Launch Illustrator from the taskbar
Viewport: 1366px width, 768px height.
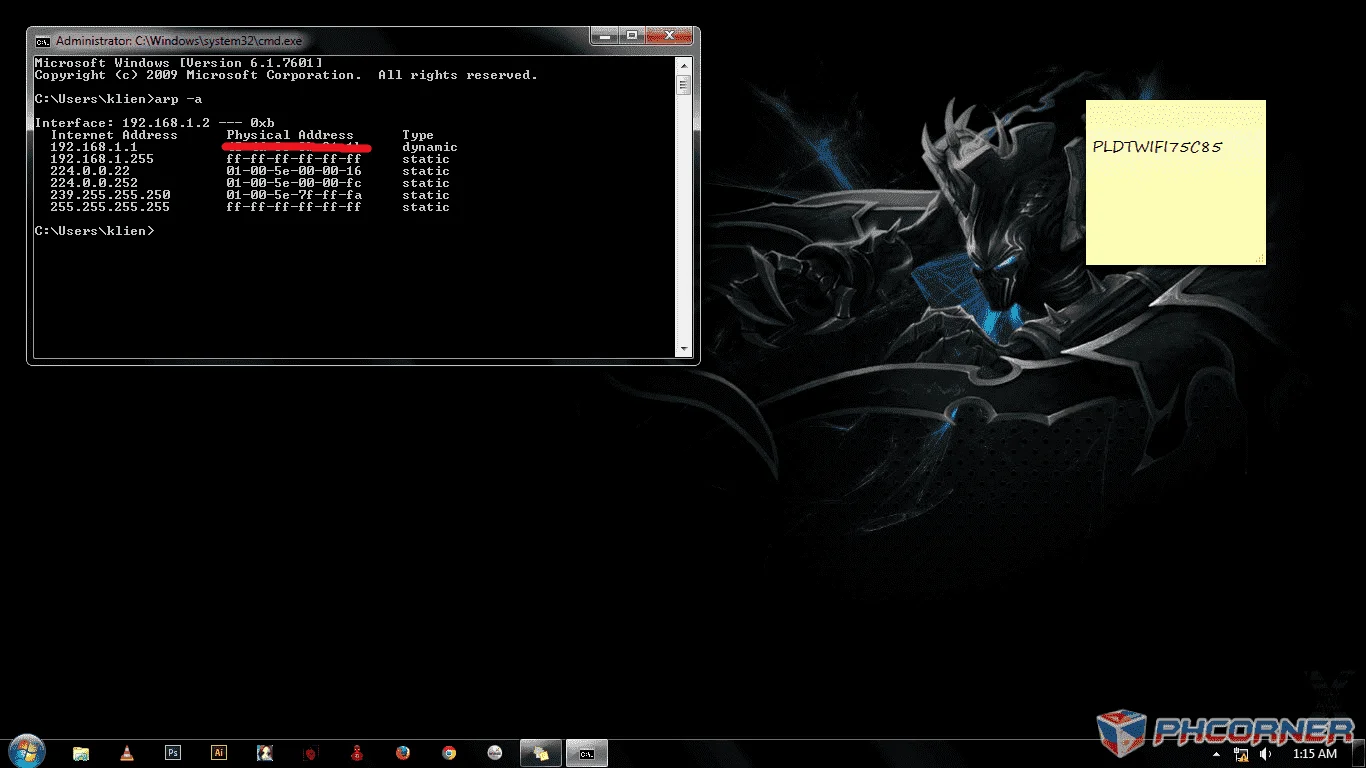click(219, 753)
